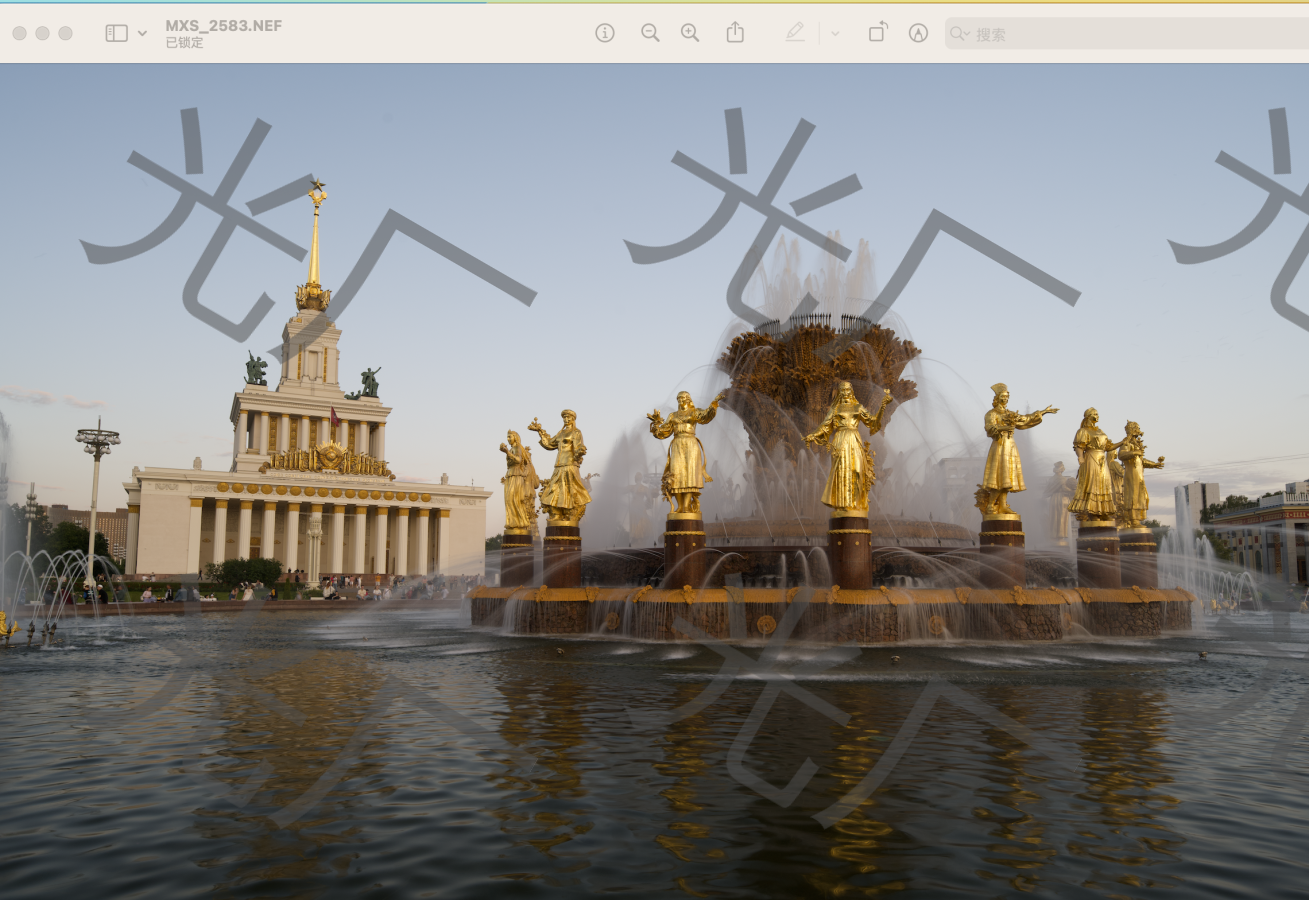Expand the sidebar view options chevron
The width and height of the screenshot is (1309, 900).
[x=142, y=33]
